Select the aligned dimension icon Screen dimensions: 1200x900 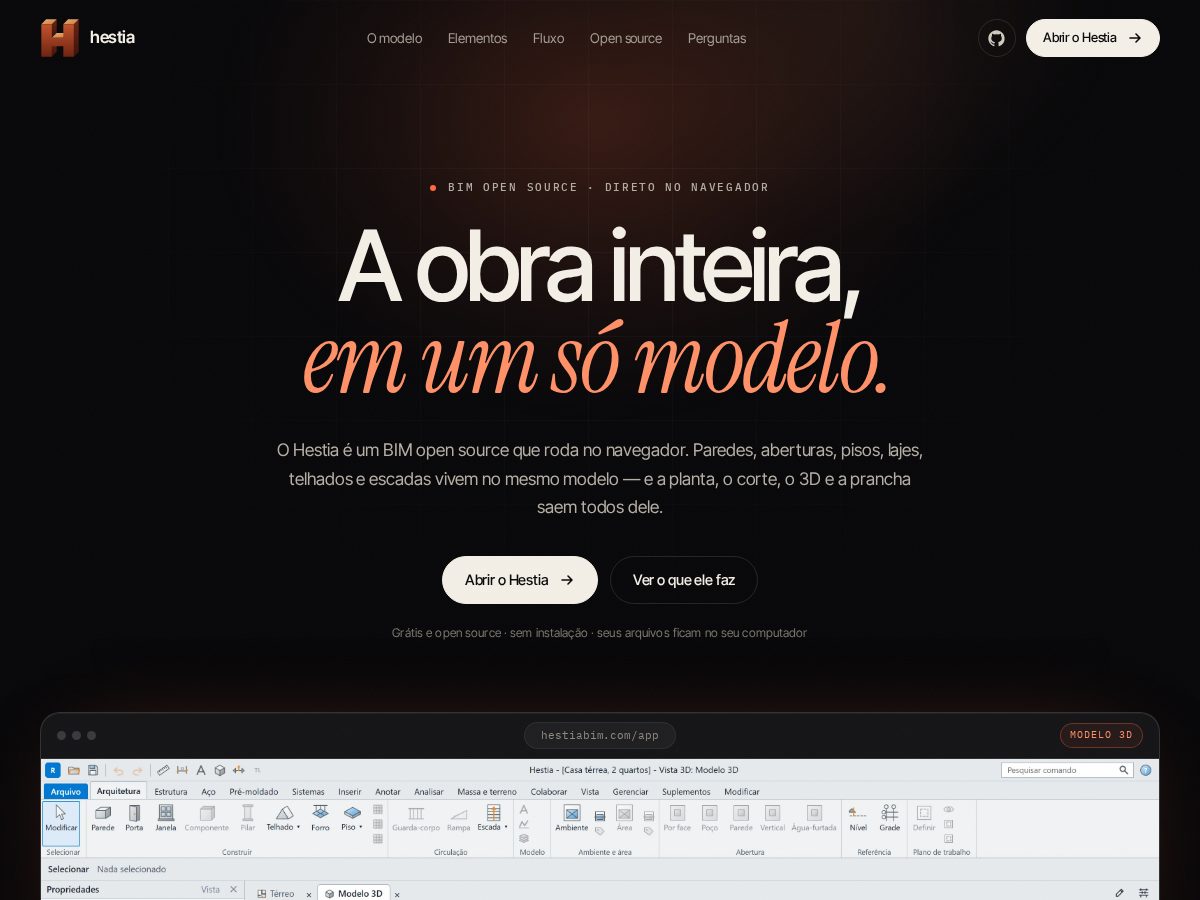(x=182, y=770)
